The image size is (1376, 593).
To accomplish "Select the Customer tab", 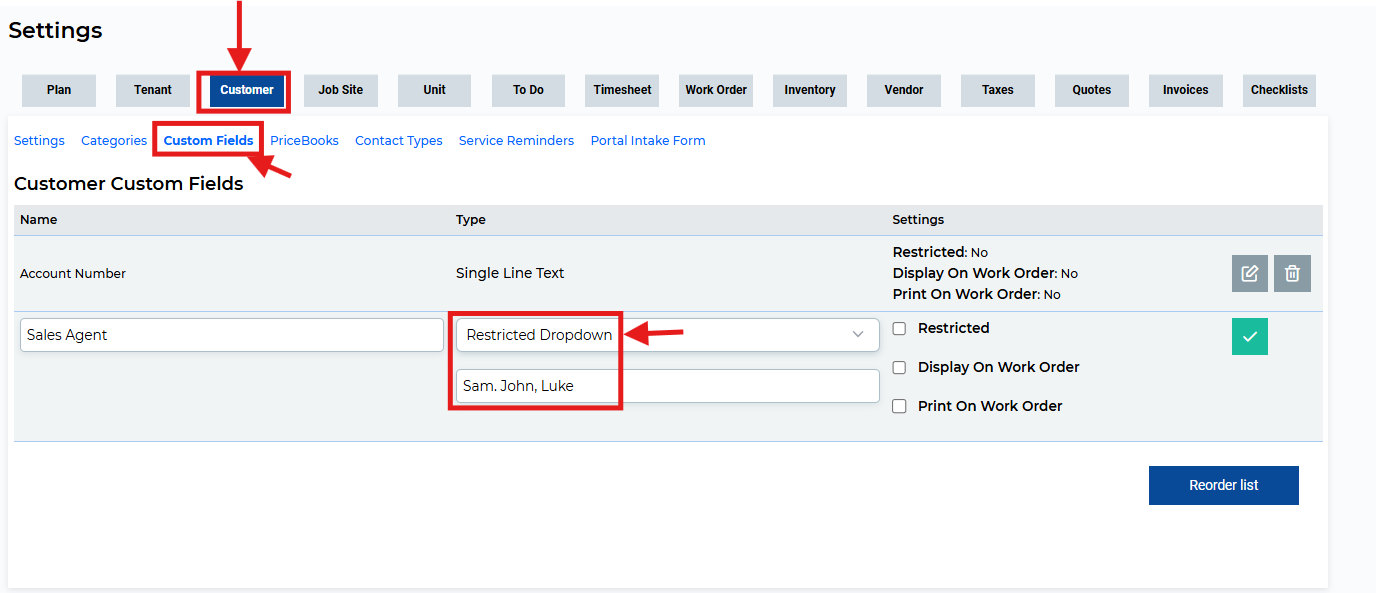I will tap(247, 90).
